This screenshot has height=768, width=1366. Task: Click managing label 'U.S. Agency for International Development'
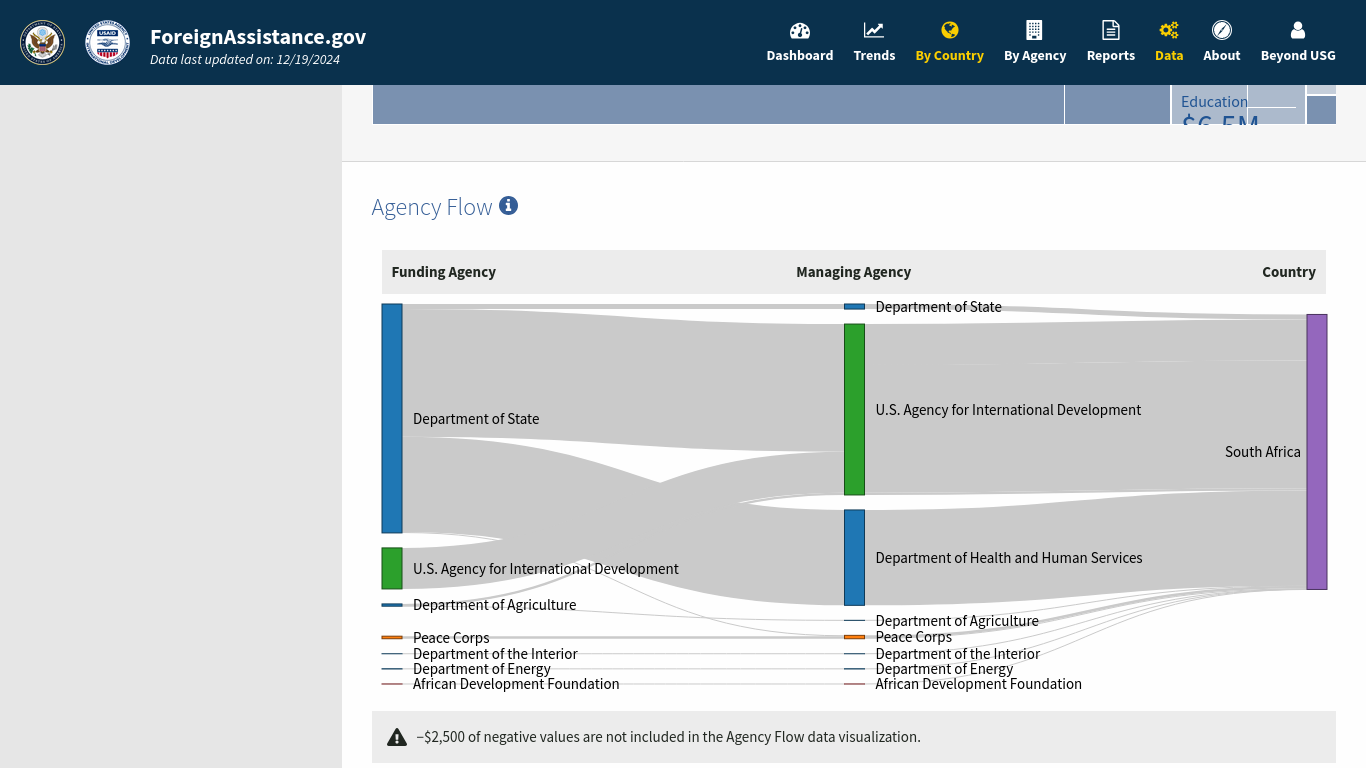(1008, 410)
